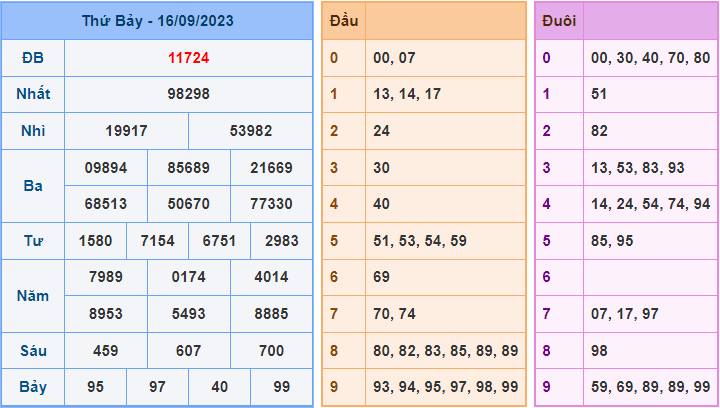
Task: Click the Đầu row 3 value 30
Action: (381, 168)
